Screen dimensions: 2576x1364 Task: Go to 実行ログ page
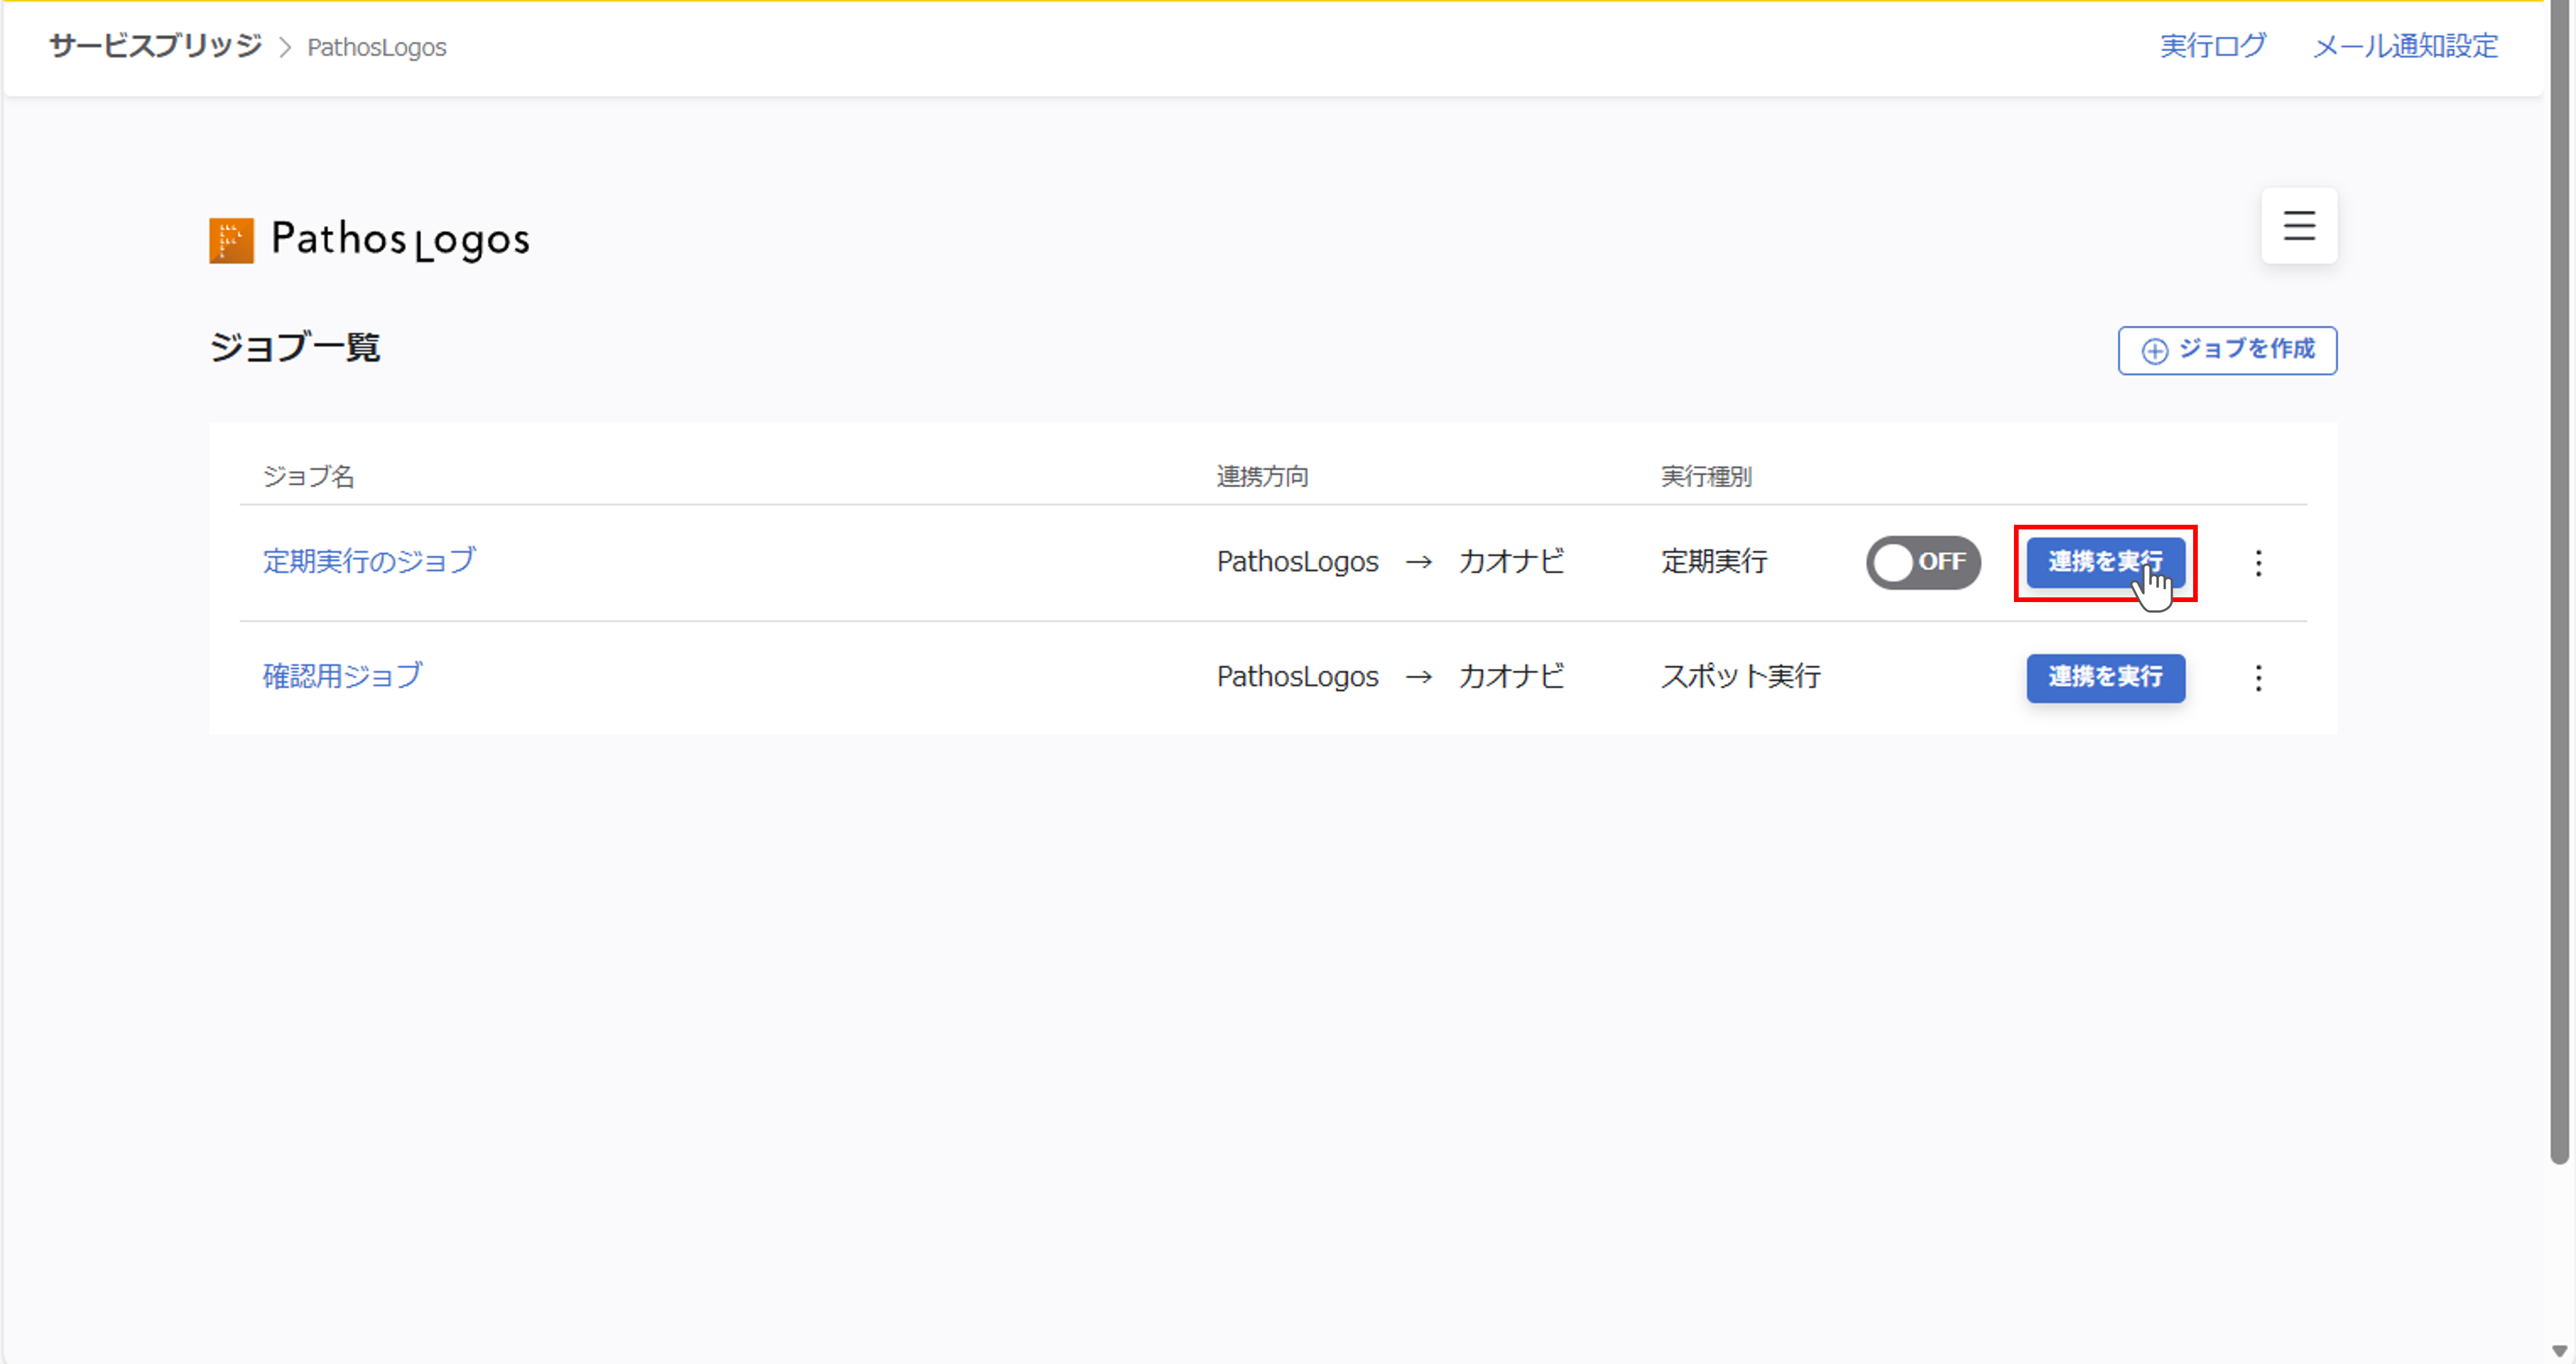tap(2212, 46)
